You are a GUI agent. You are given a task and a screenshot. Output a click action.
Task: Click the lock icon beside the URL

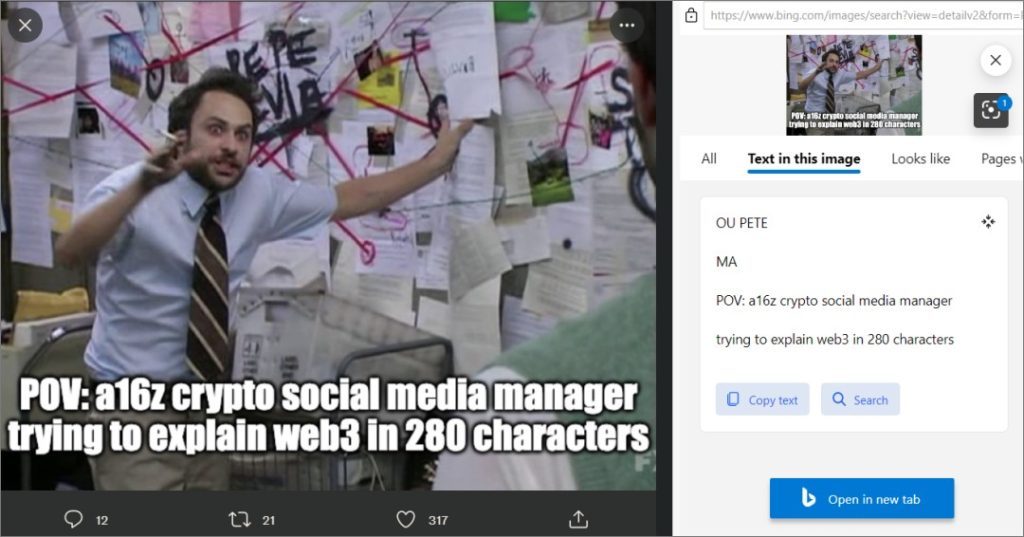[x=691, y=15]
